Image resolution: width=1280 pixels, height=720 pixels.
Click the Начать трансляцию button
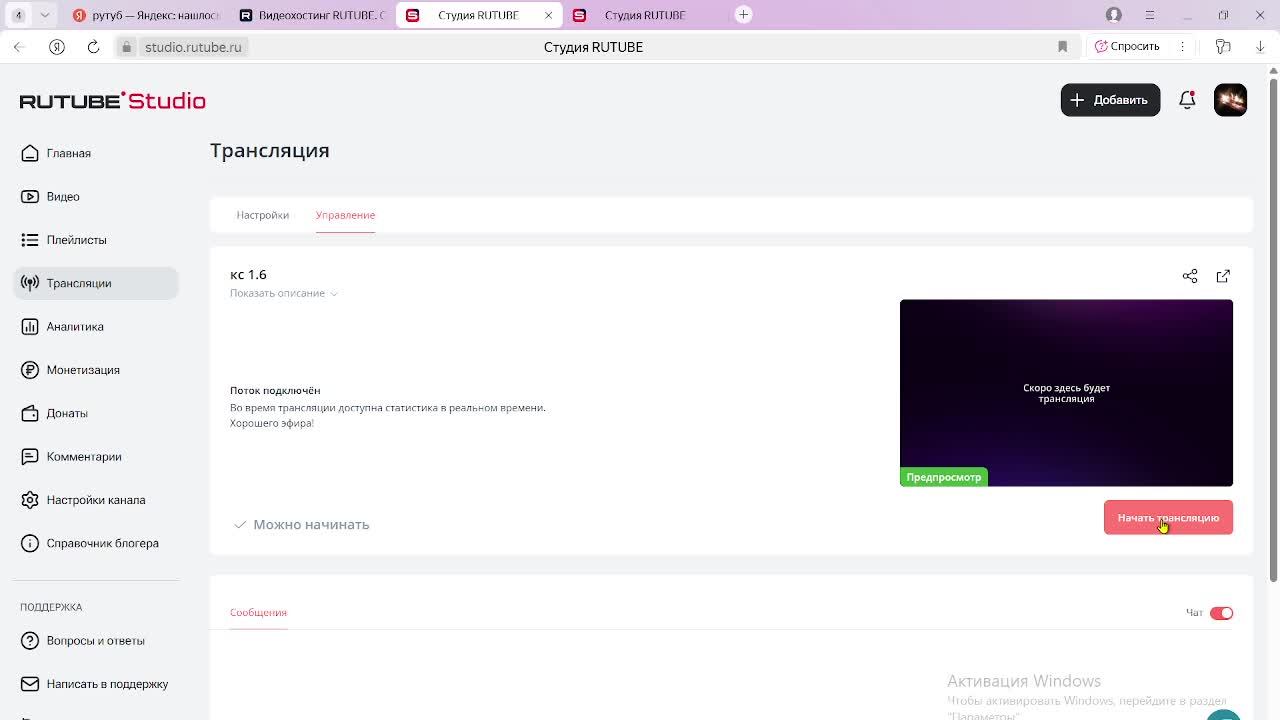(x=1168, y=518)
